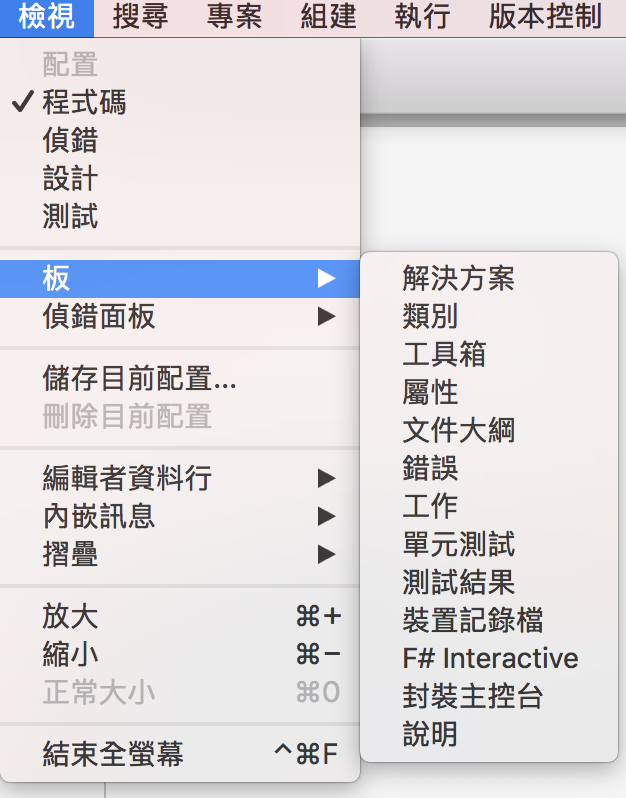The width and height of the screenshot is (626, 798).
Task: Exit full screen via 結束全螢幕
Action: pos(180,754)
